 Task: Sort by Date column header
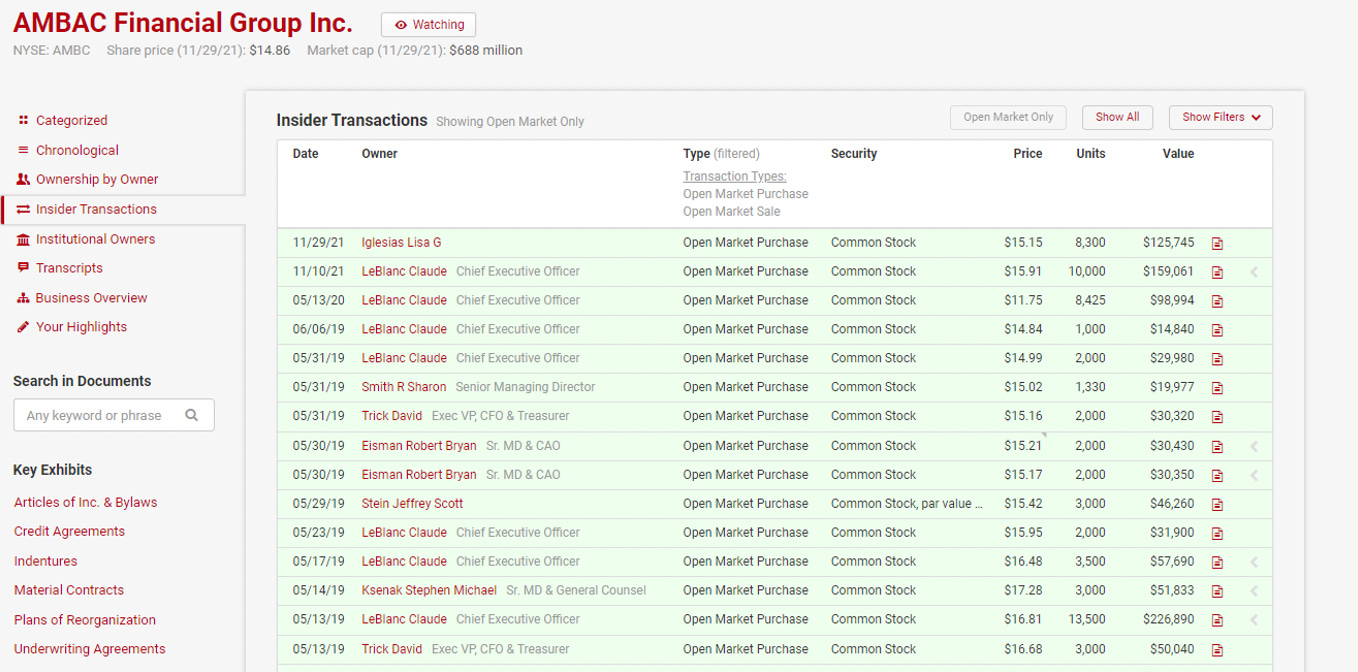pos(305,154)
